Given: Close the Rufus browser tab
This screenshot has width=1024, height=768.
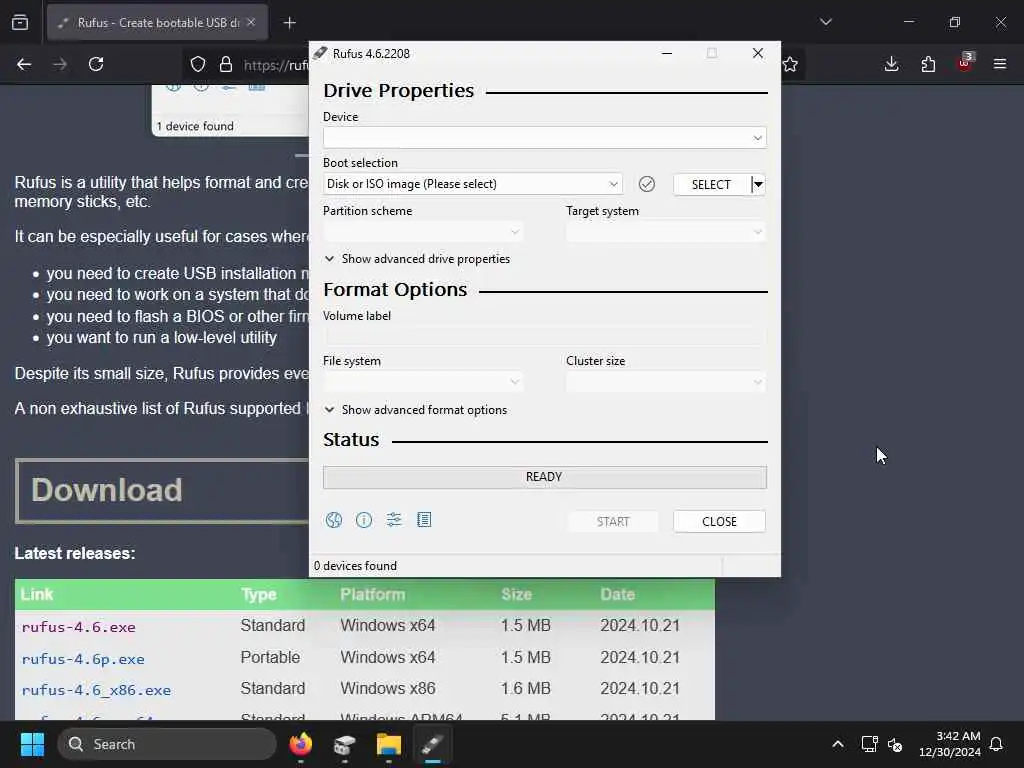Looking at the screenshot, I should tap(251, 22).
